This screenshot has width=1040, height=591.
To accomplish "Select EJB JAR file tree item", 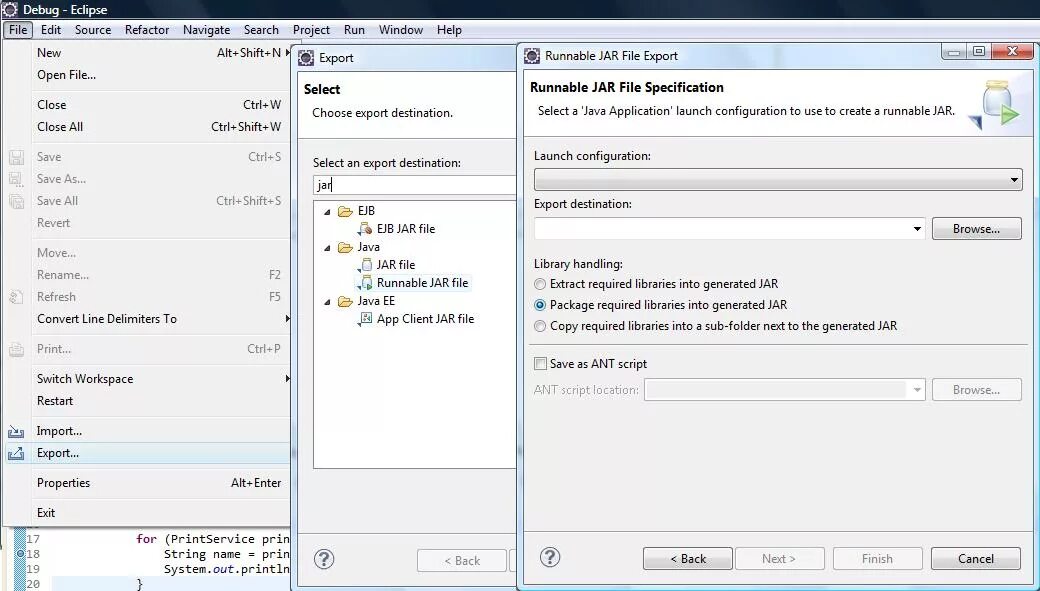I will click(406, 229).
